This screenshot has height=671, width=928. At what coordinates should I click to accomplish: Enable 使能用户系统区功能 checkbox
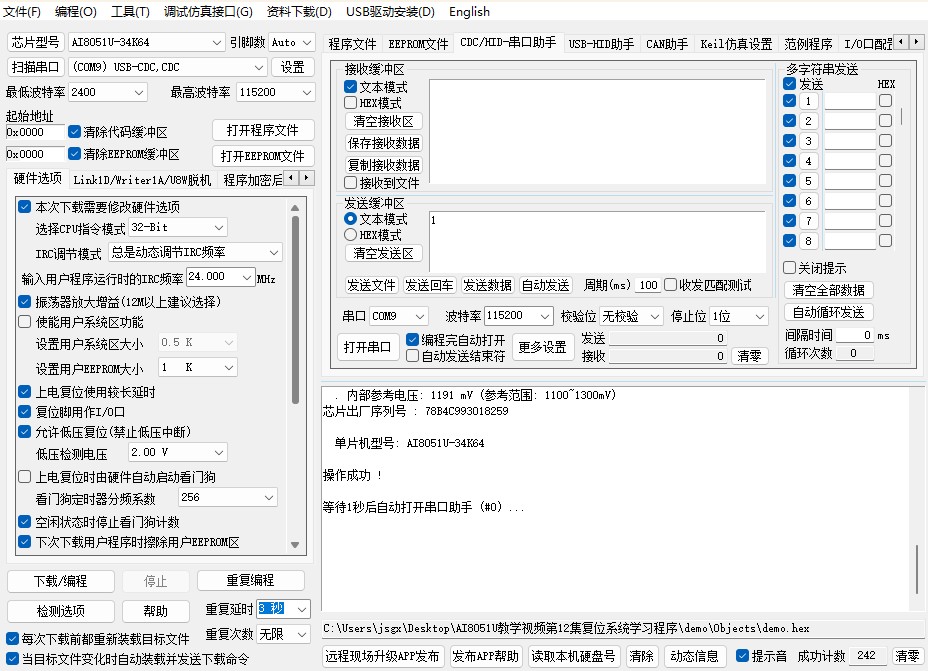coord(24,322)
